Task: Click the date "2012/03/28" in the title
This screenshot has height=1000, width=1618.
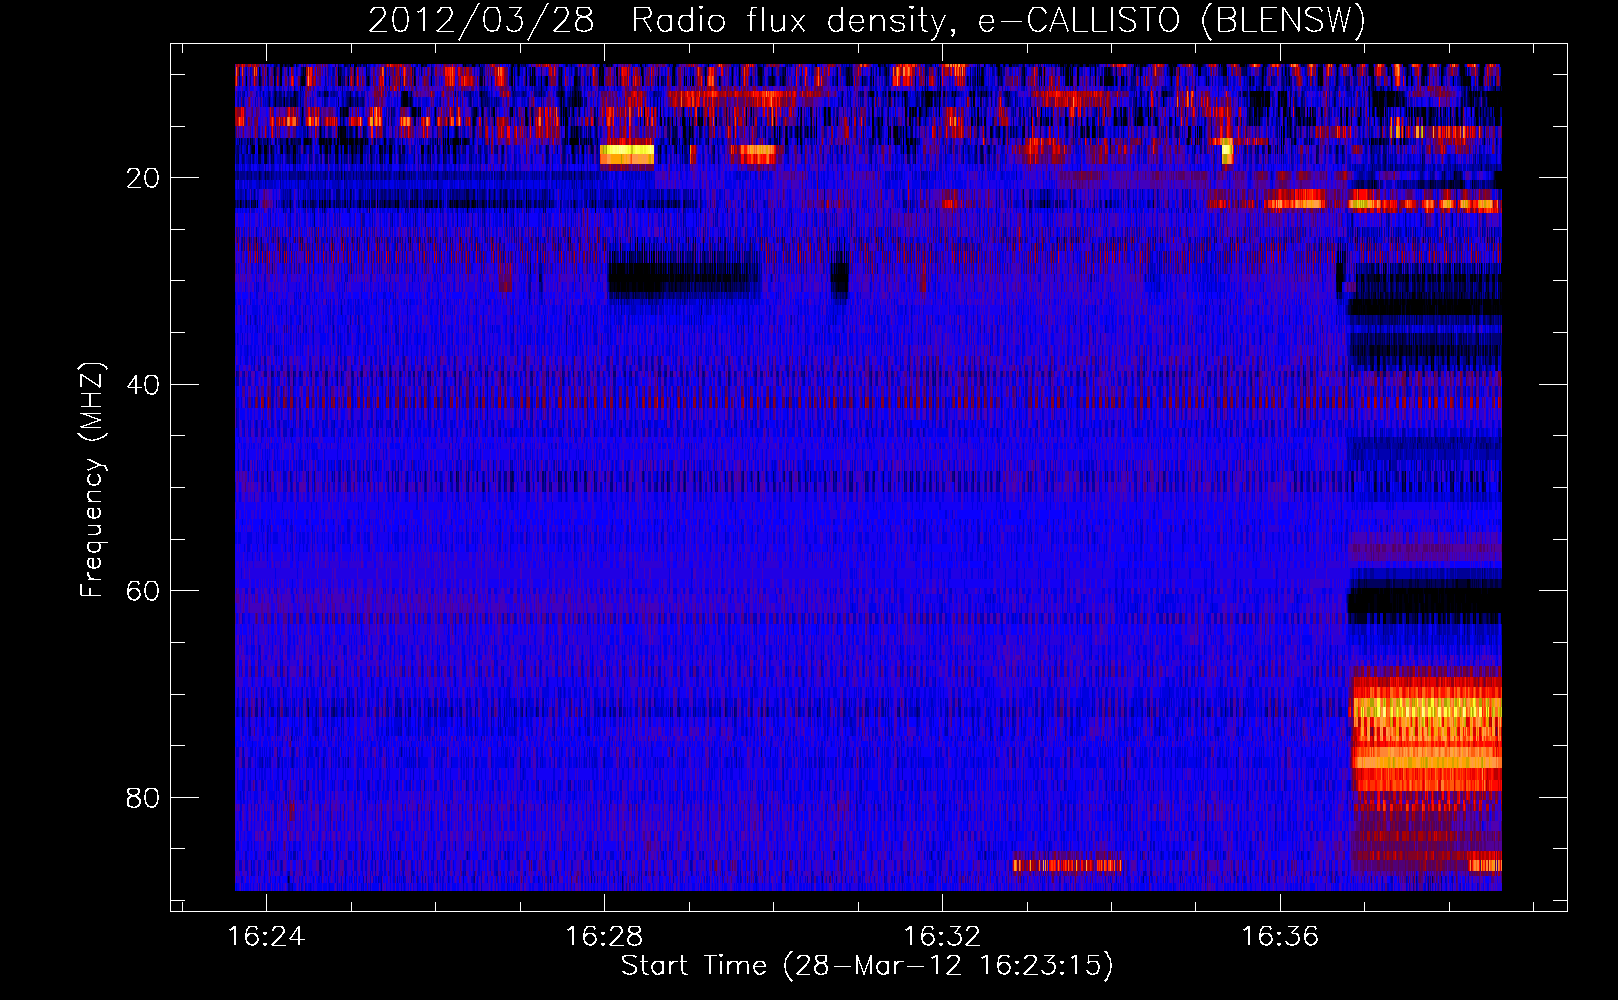Action: pos(481,21)
